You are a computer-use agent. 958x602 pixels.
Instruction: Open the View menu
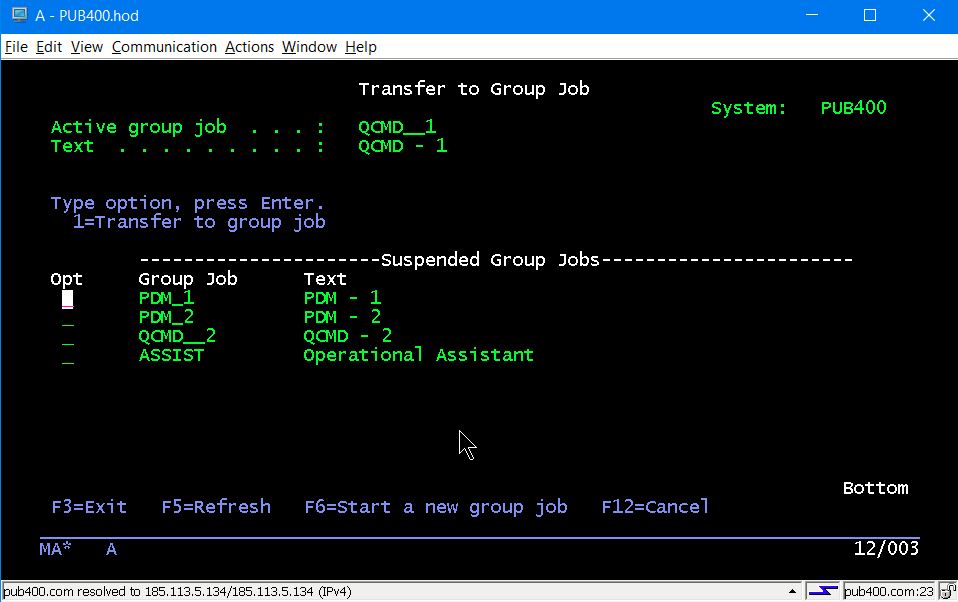click(87, 47)
